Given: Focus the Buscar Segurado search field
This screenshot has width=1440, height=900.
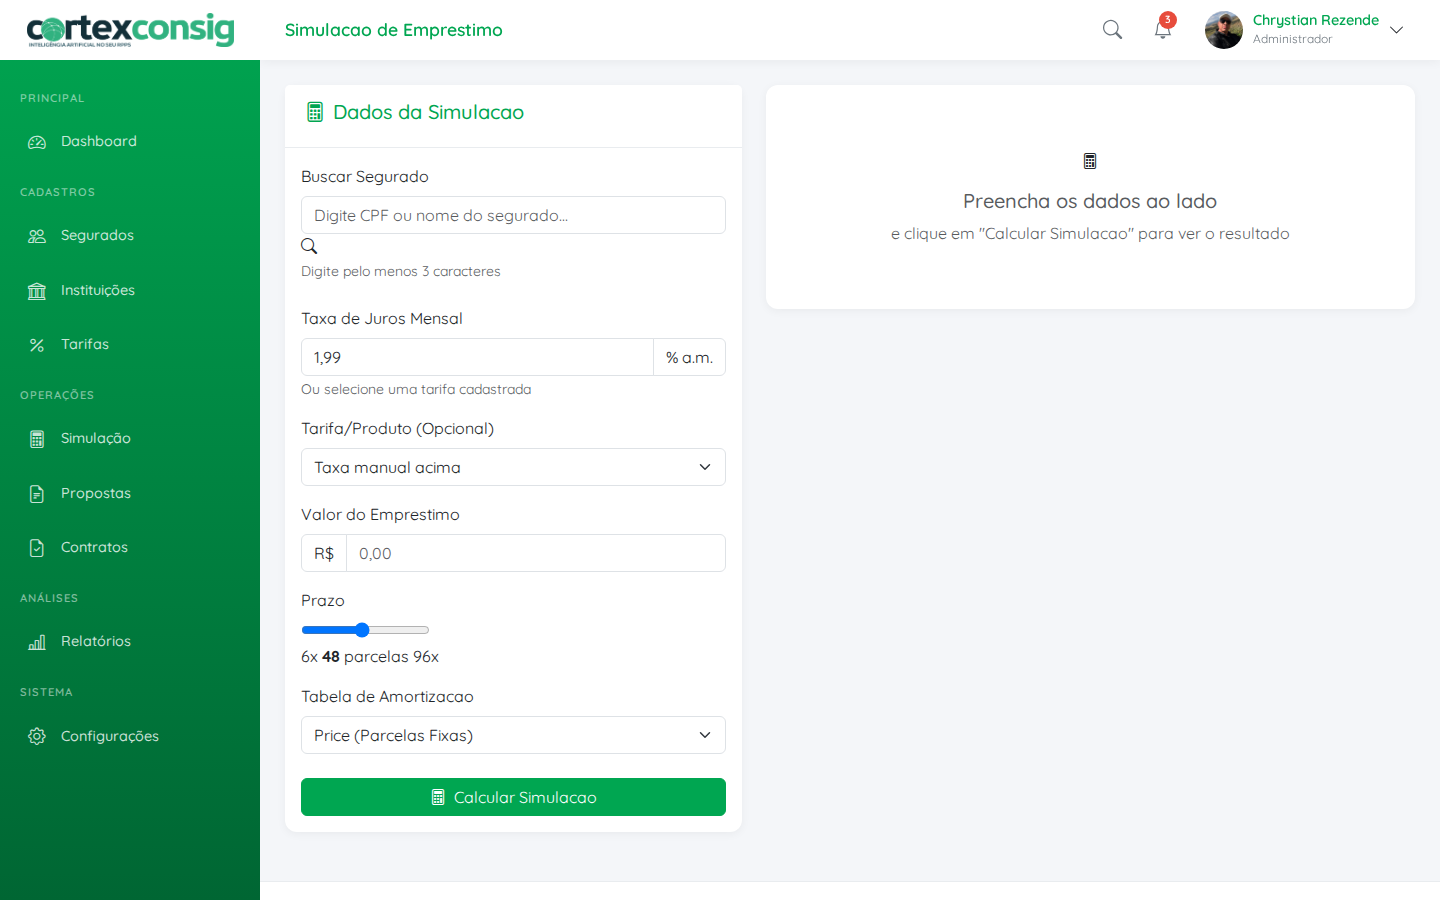Looking at the screenshot, I should point(513,215).
